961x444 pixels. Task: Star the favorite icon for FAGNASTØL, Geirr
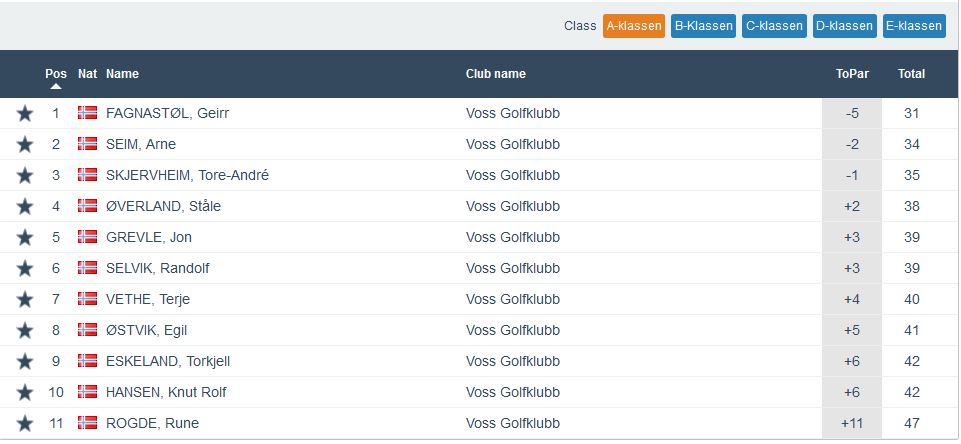pos(25,114)
